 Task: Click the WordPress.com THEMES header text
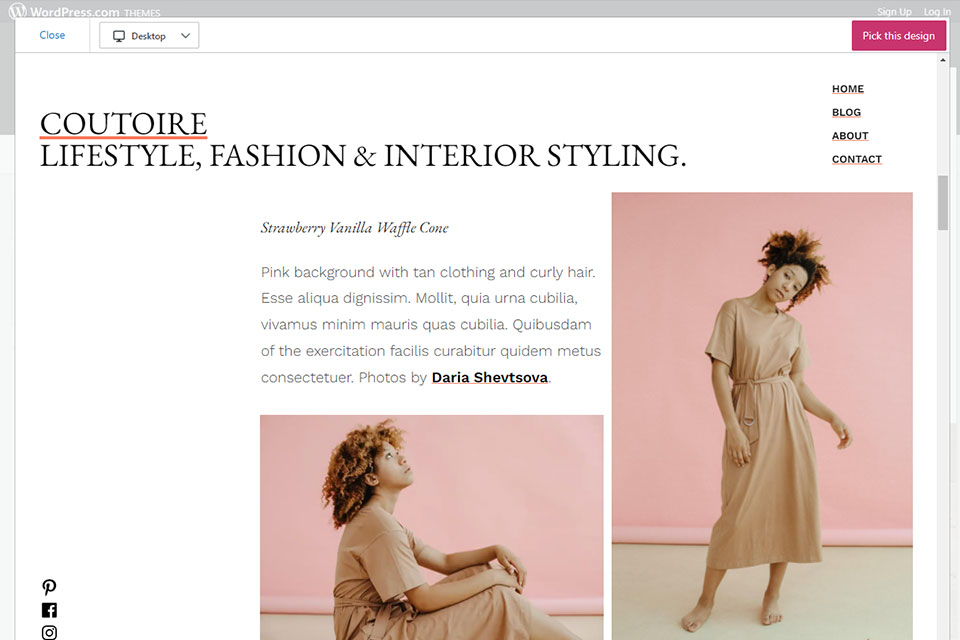click(x=95, y=12)
